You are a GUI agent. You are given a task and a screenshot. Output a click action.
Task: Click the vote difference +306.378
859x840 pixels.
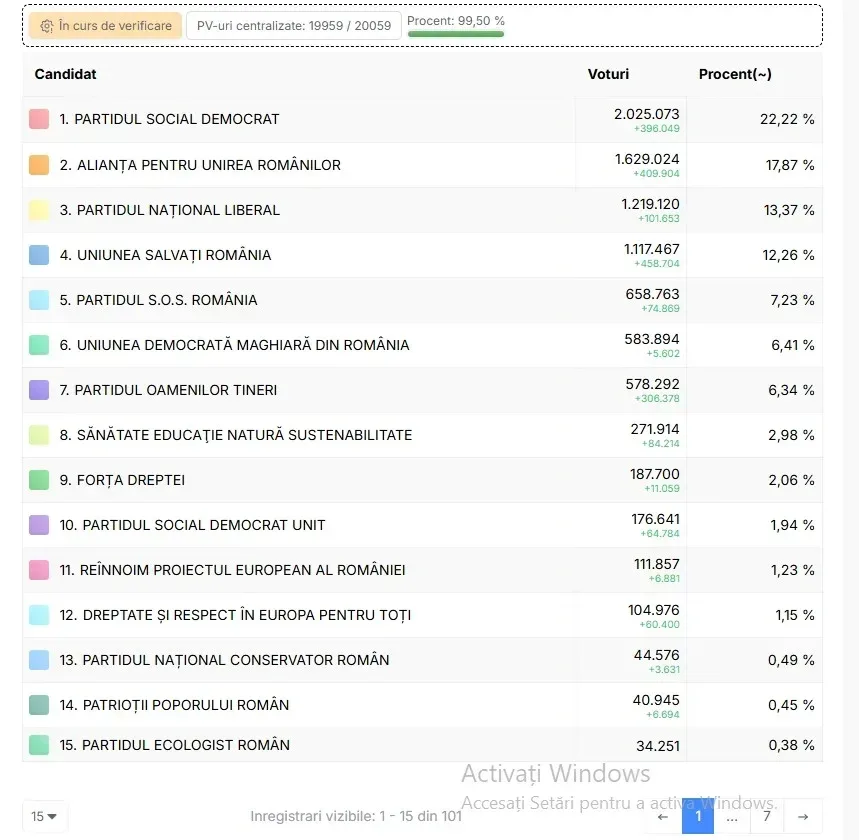[x=657, y=398]
